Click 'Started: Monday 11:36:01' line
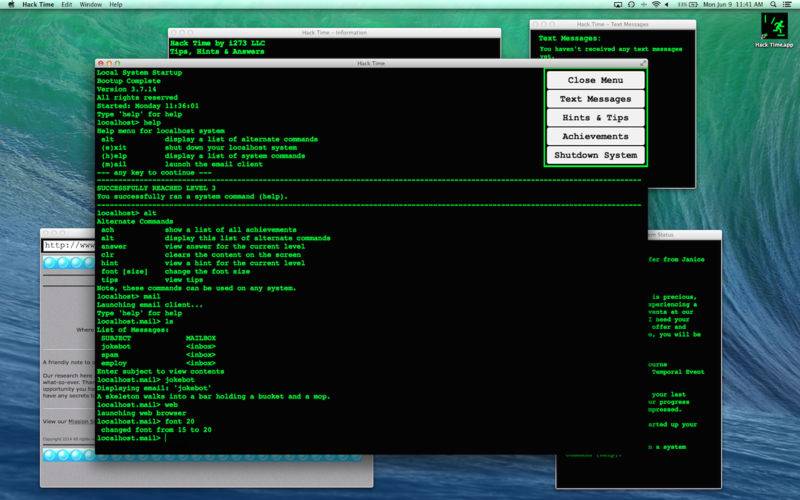This screenshot has width=800, height=500. pos(148,106)
